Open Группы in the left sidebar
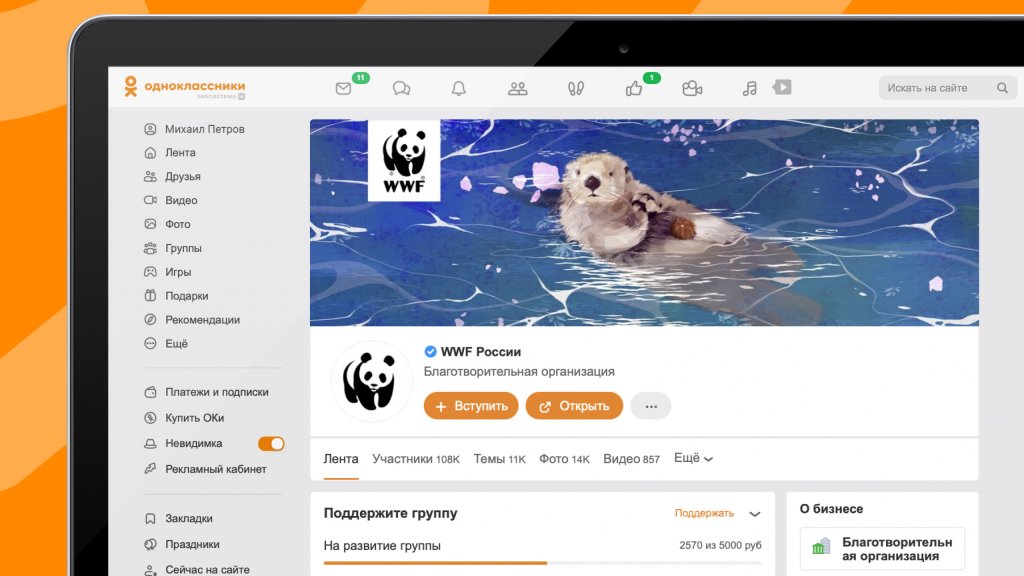 (183, 248)
